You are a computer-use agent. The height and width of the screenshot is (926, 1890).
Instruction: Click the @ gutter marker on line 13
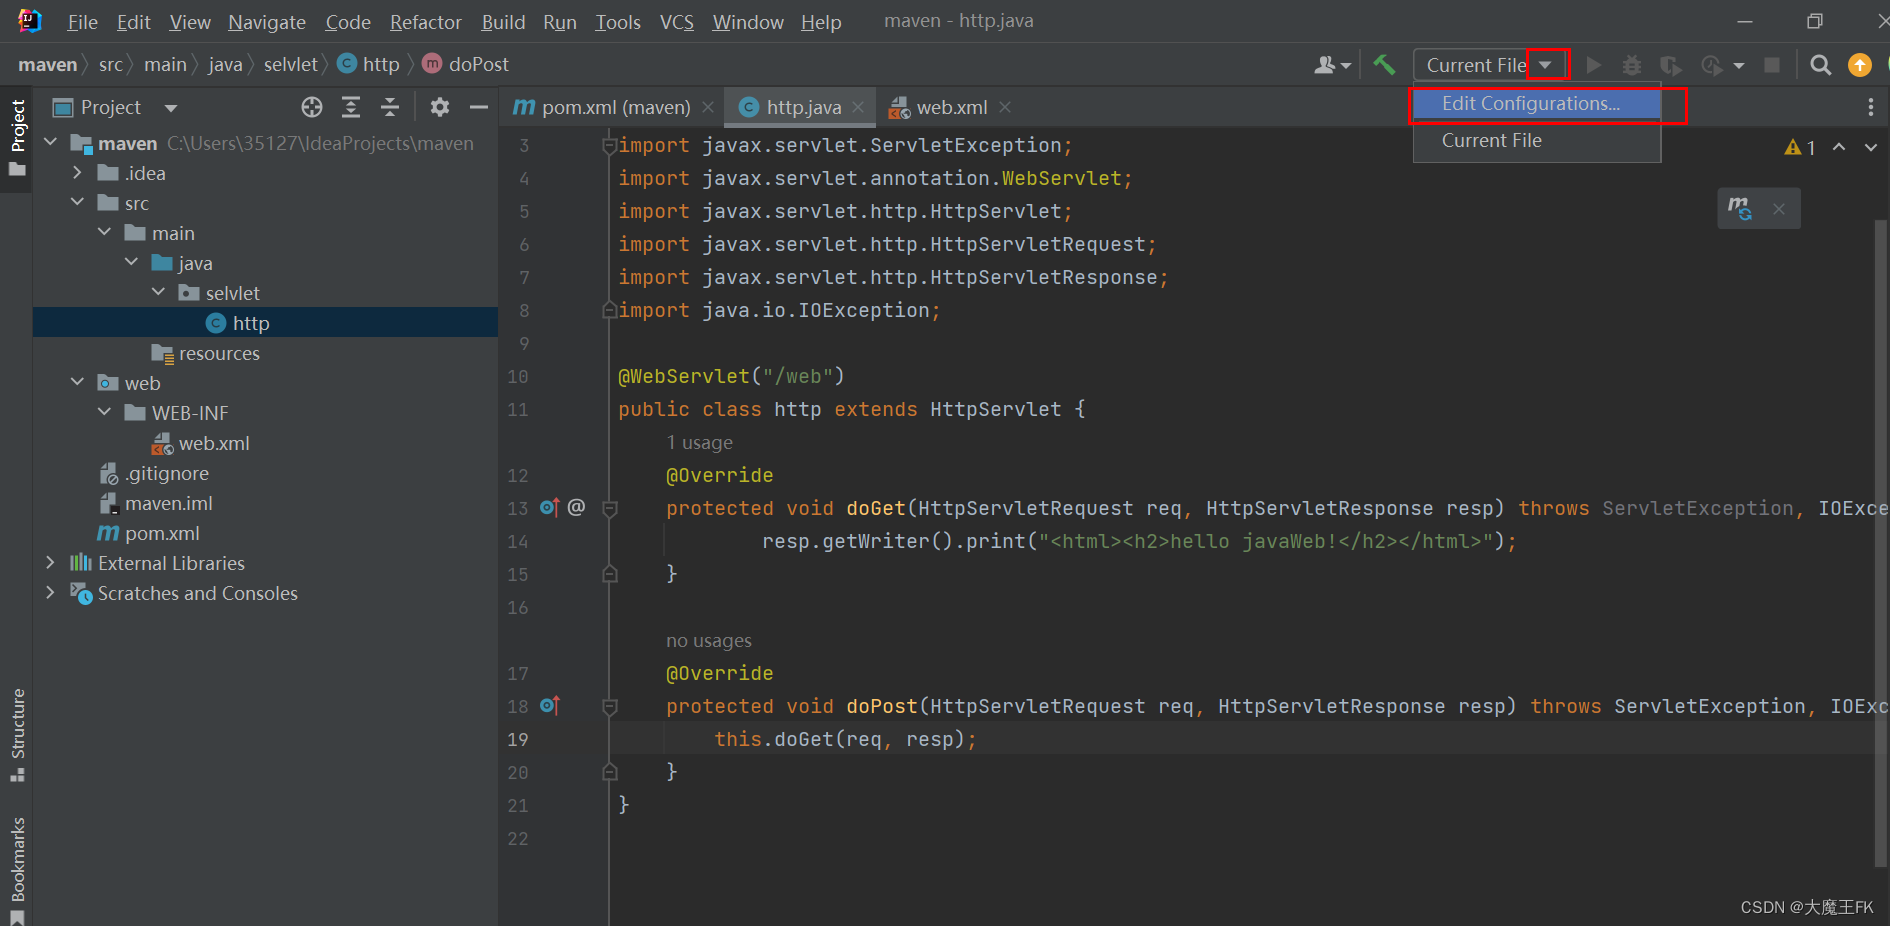click(576, 508)
